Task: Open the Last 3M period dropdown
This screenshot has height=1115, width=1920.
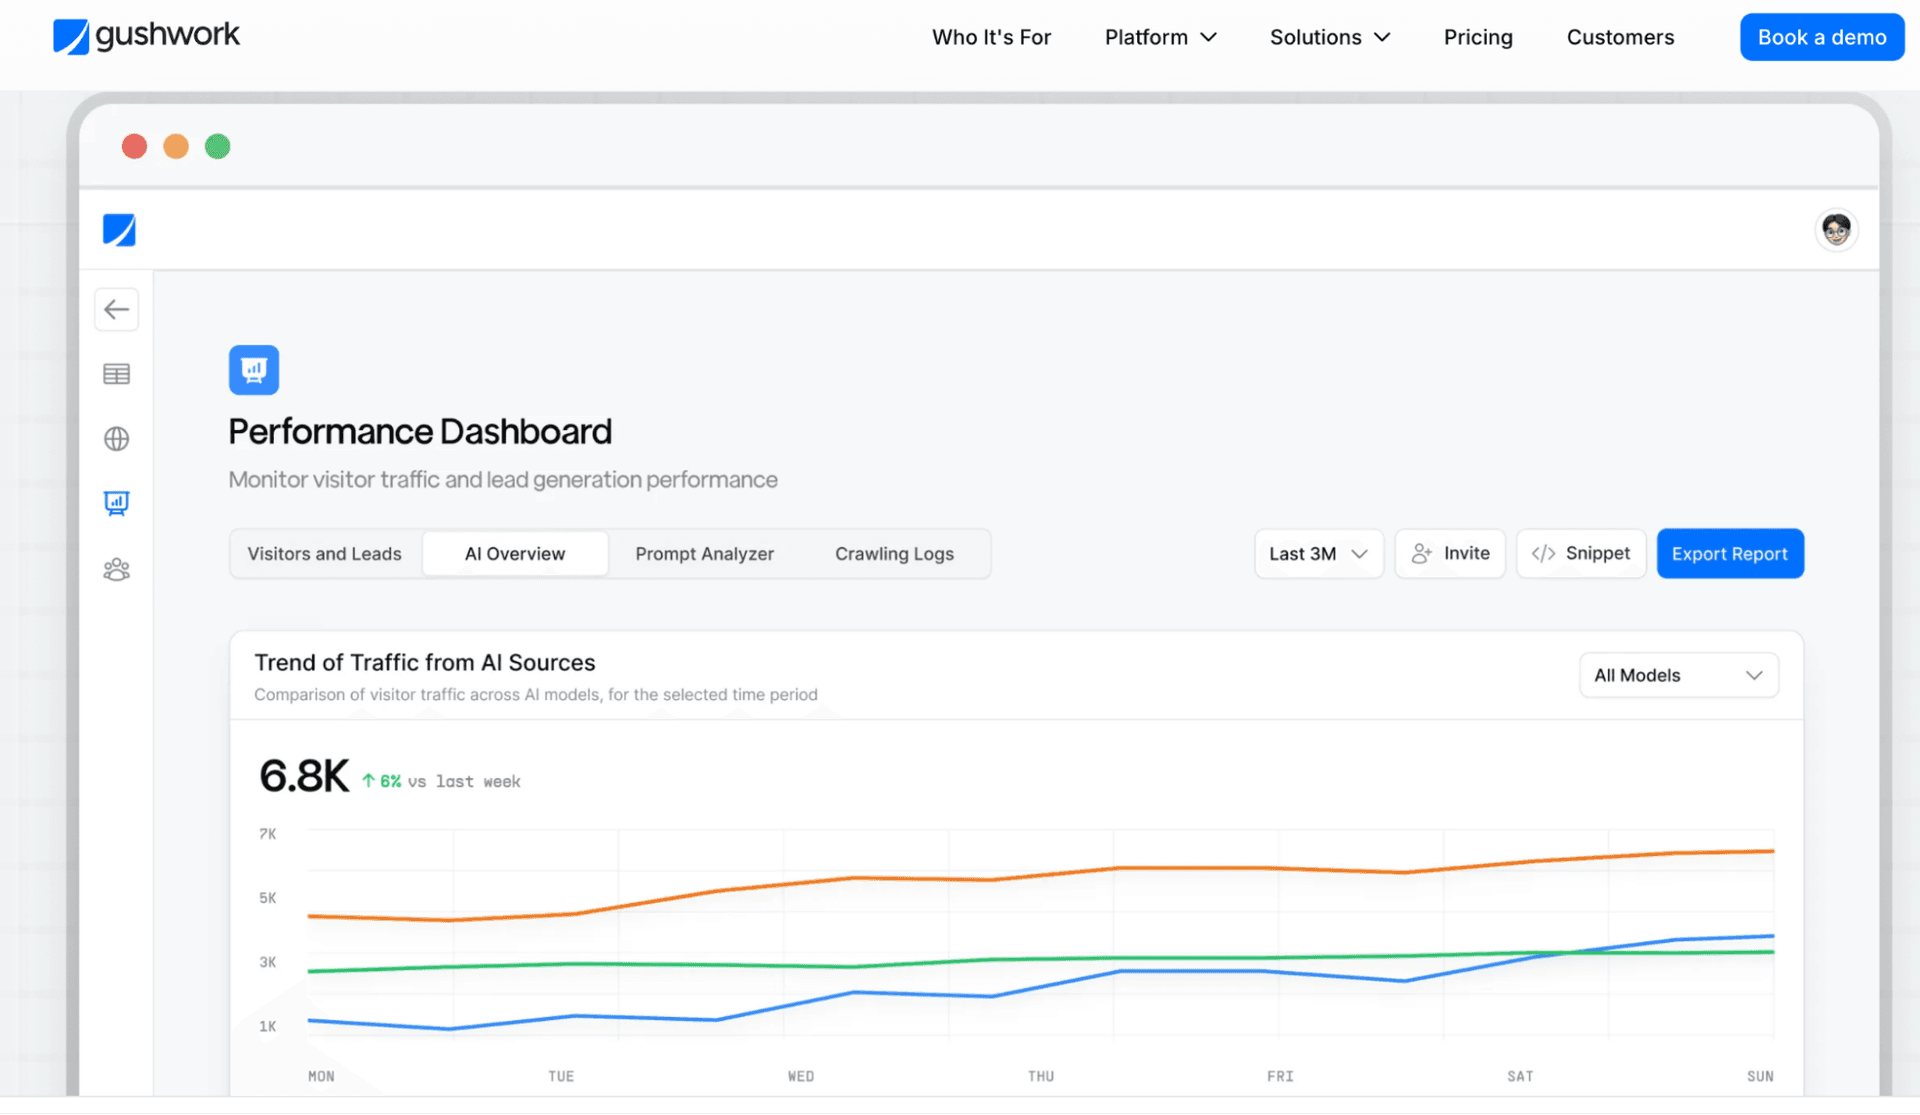Action: (1318, 554)
